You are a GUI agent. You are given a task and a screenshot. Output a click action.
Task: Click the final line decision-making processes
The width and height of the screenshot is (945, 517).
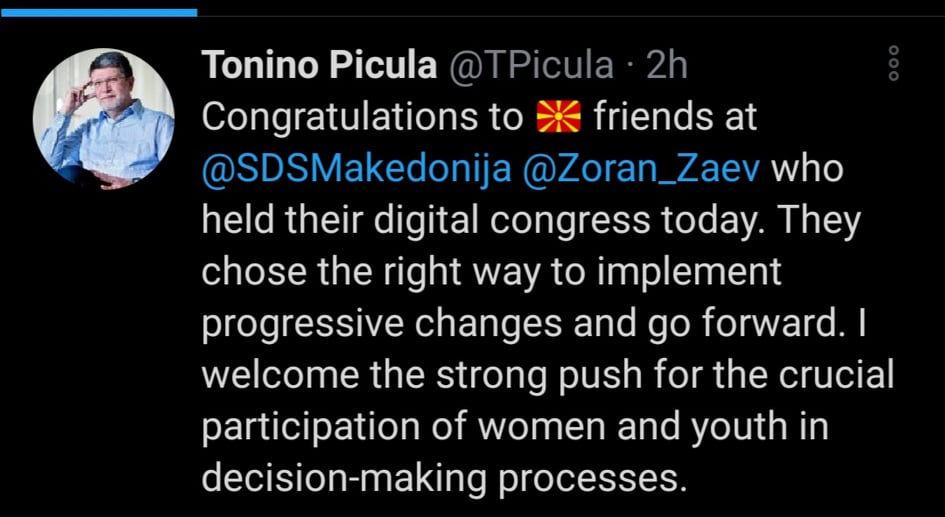click(x=444, y=480)
